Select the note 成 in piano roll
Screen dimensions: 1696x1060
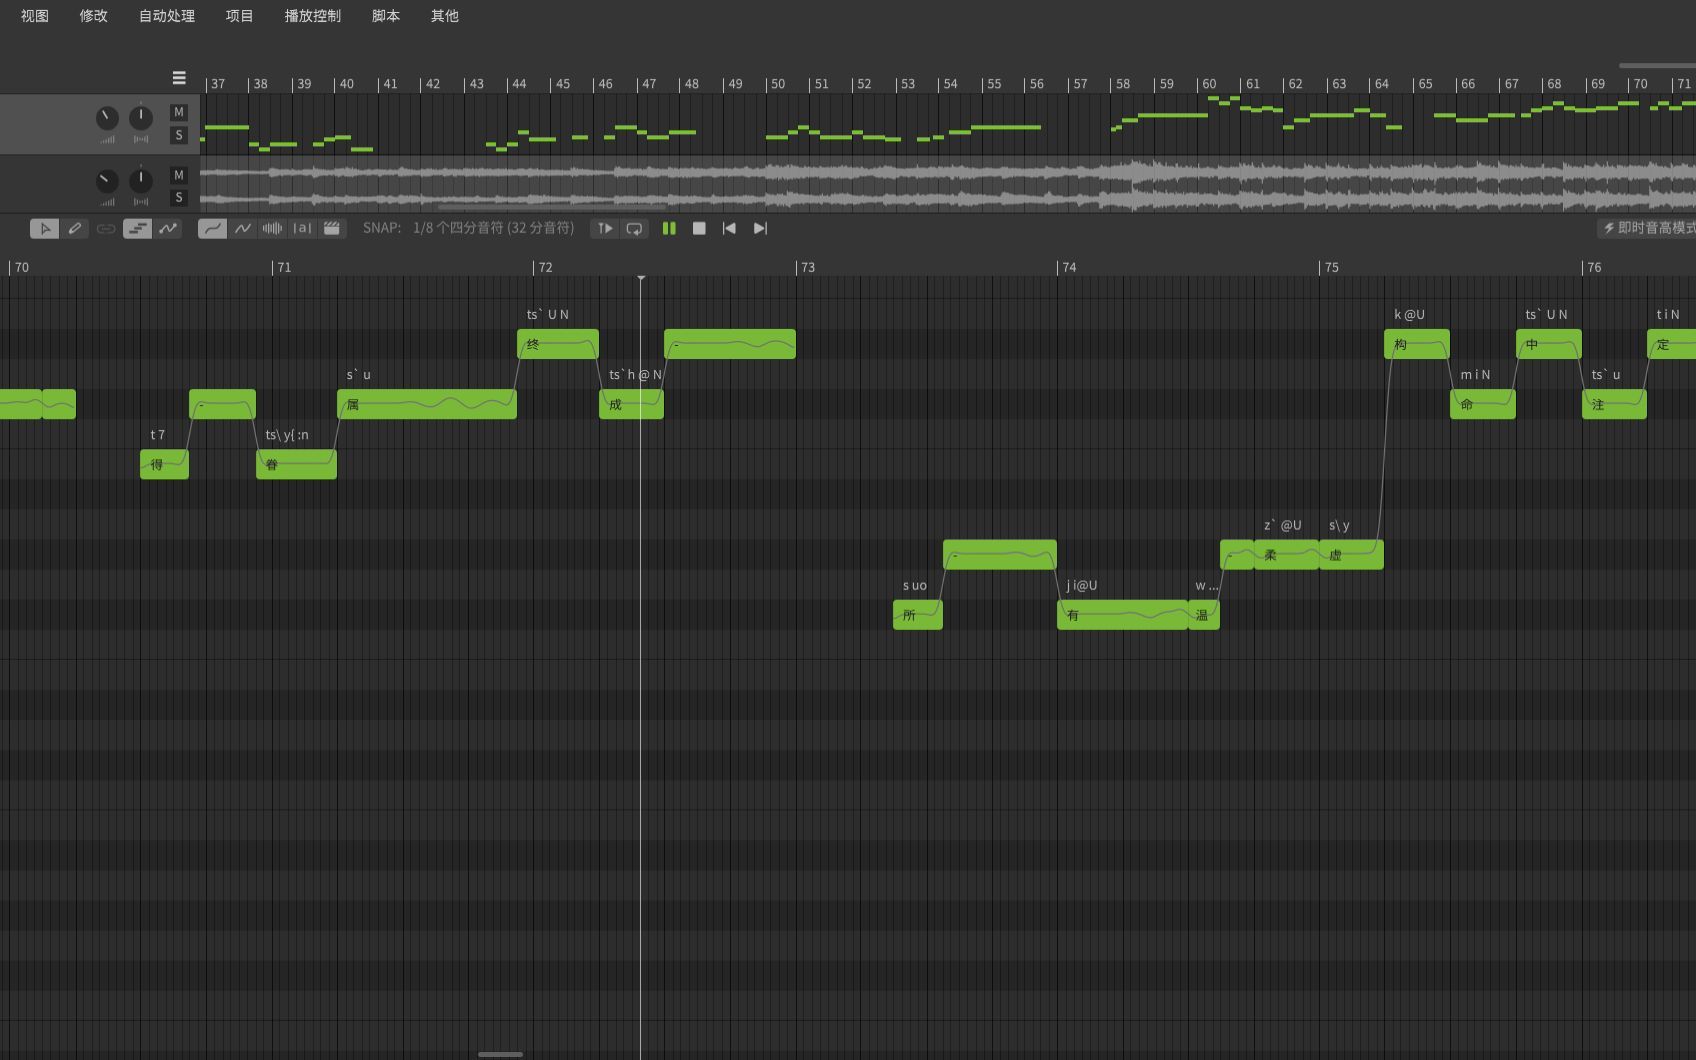[x=631, y=404]
